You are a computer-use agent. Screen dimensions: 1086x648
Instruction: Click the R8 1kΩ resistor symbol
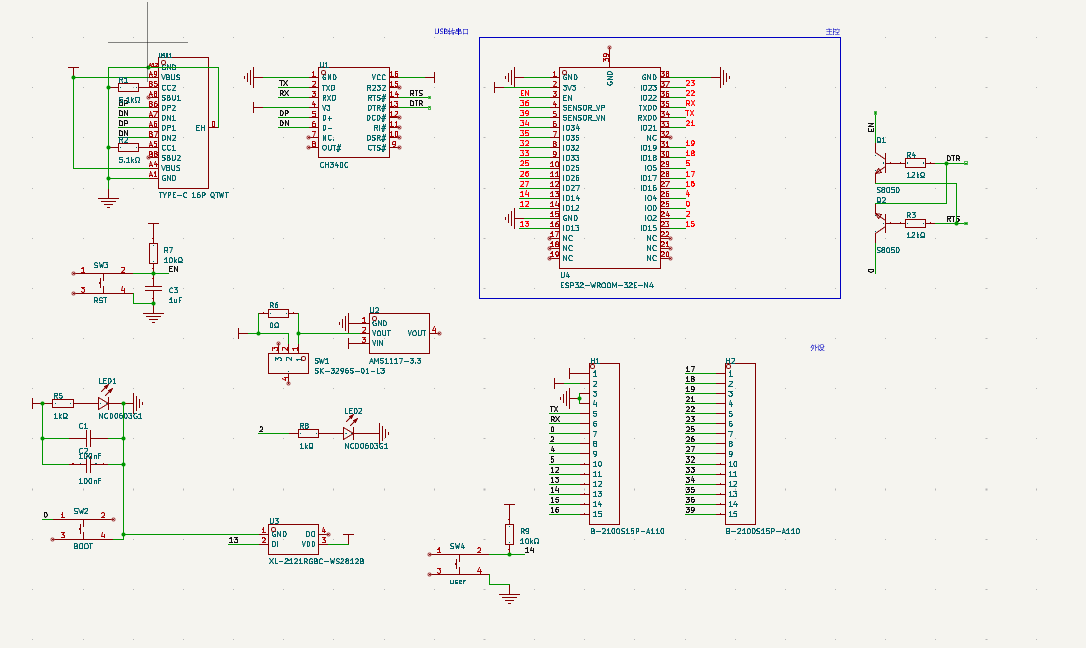[308, 433]
